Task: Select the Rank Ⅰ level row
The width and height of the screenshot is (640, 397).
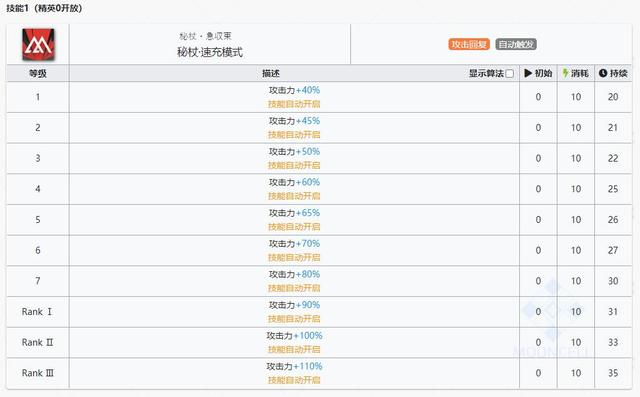Action: coord(319,312)
